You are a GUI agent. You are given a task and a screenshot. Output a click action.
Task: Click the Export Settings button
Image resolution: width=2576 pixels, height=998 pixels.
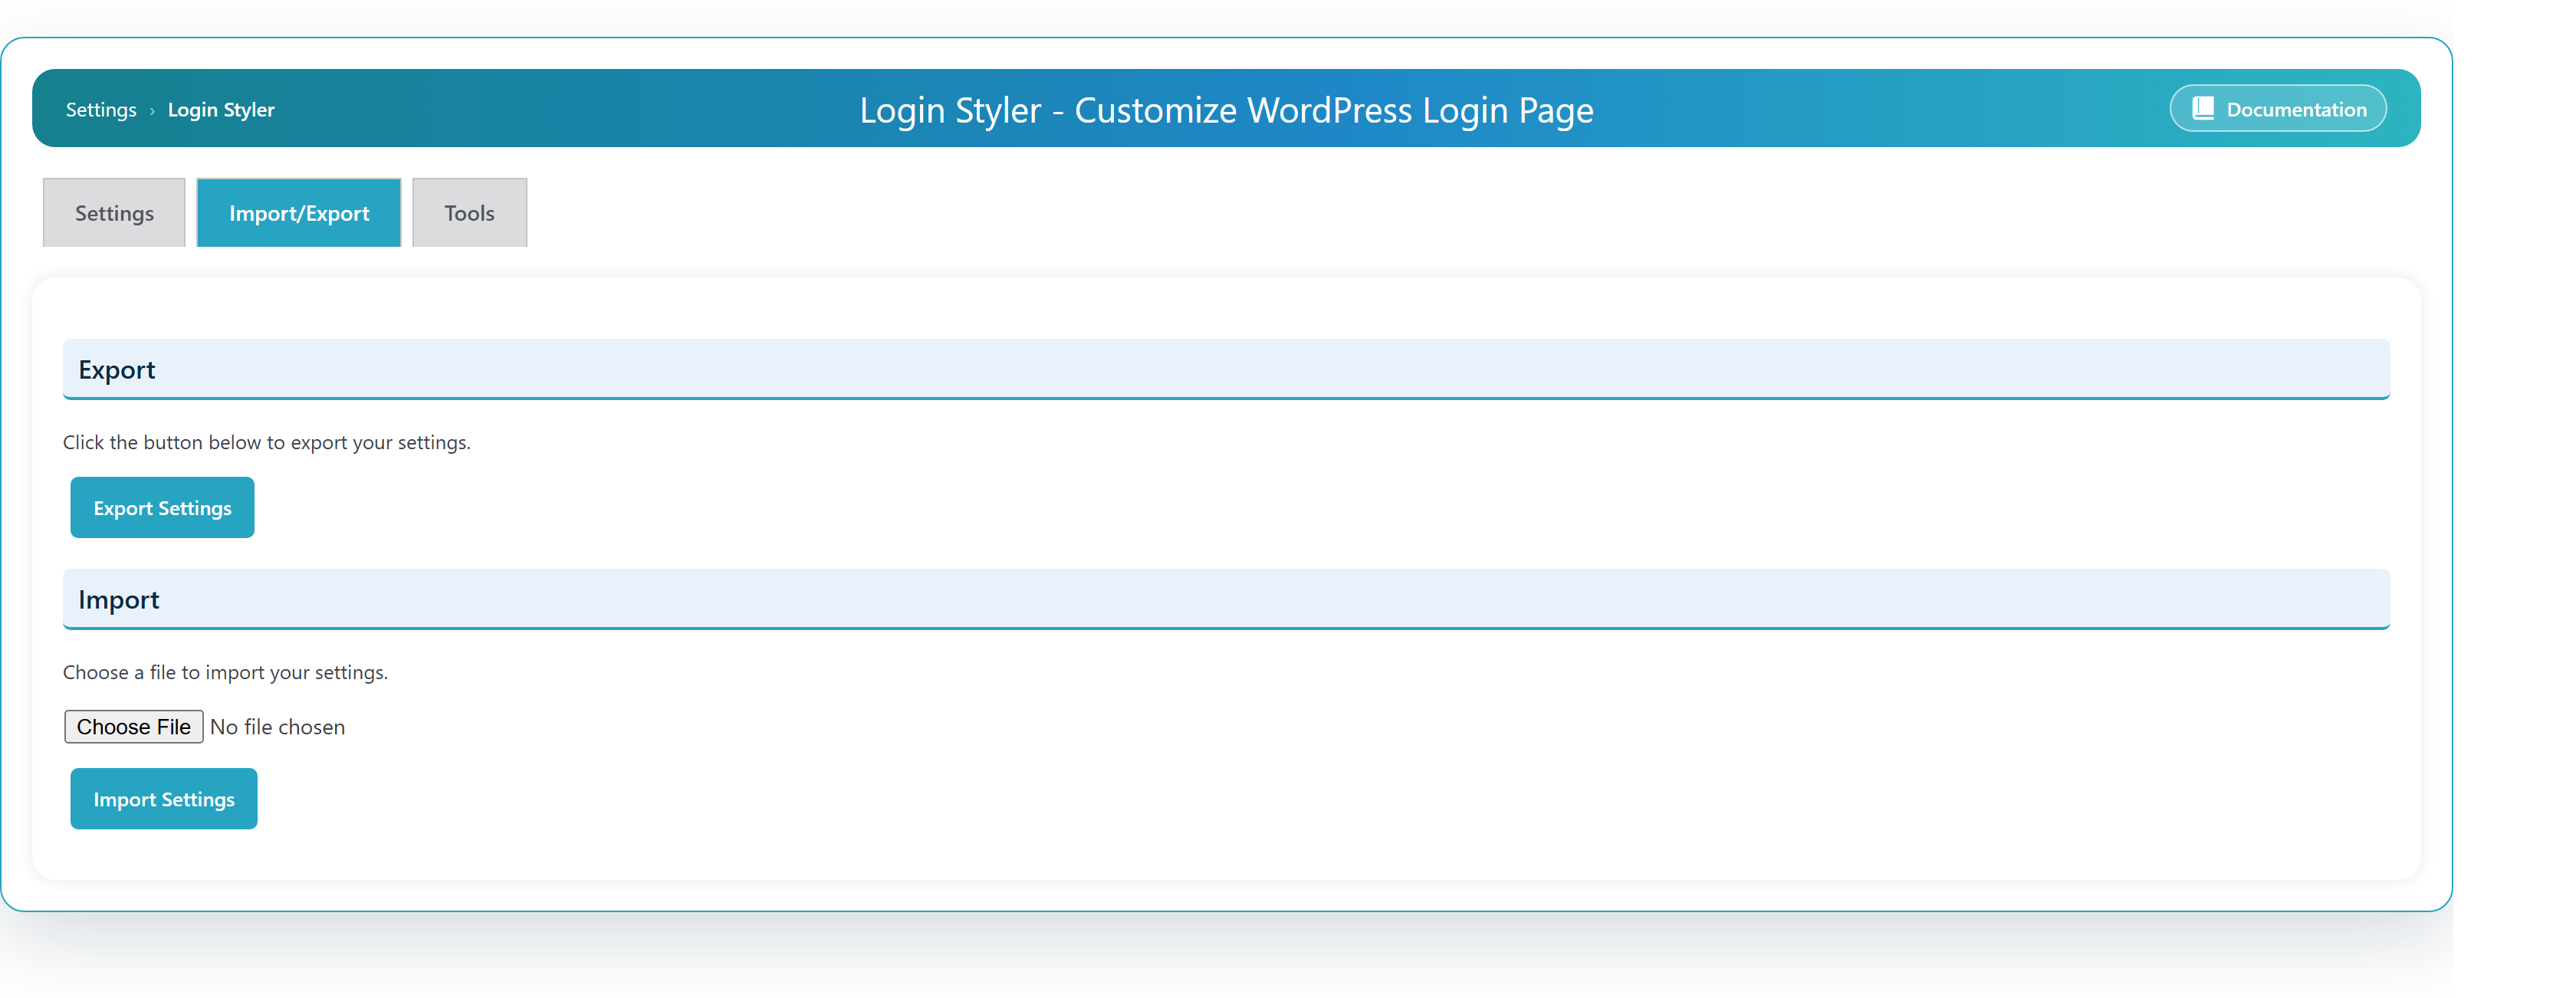coord(162,507)
